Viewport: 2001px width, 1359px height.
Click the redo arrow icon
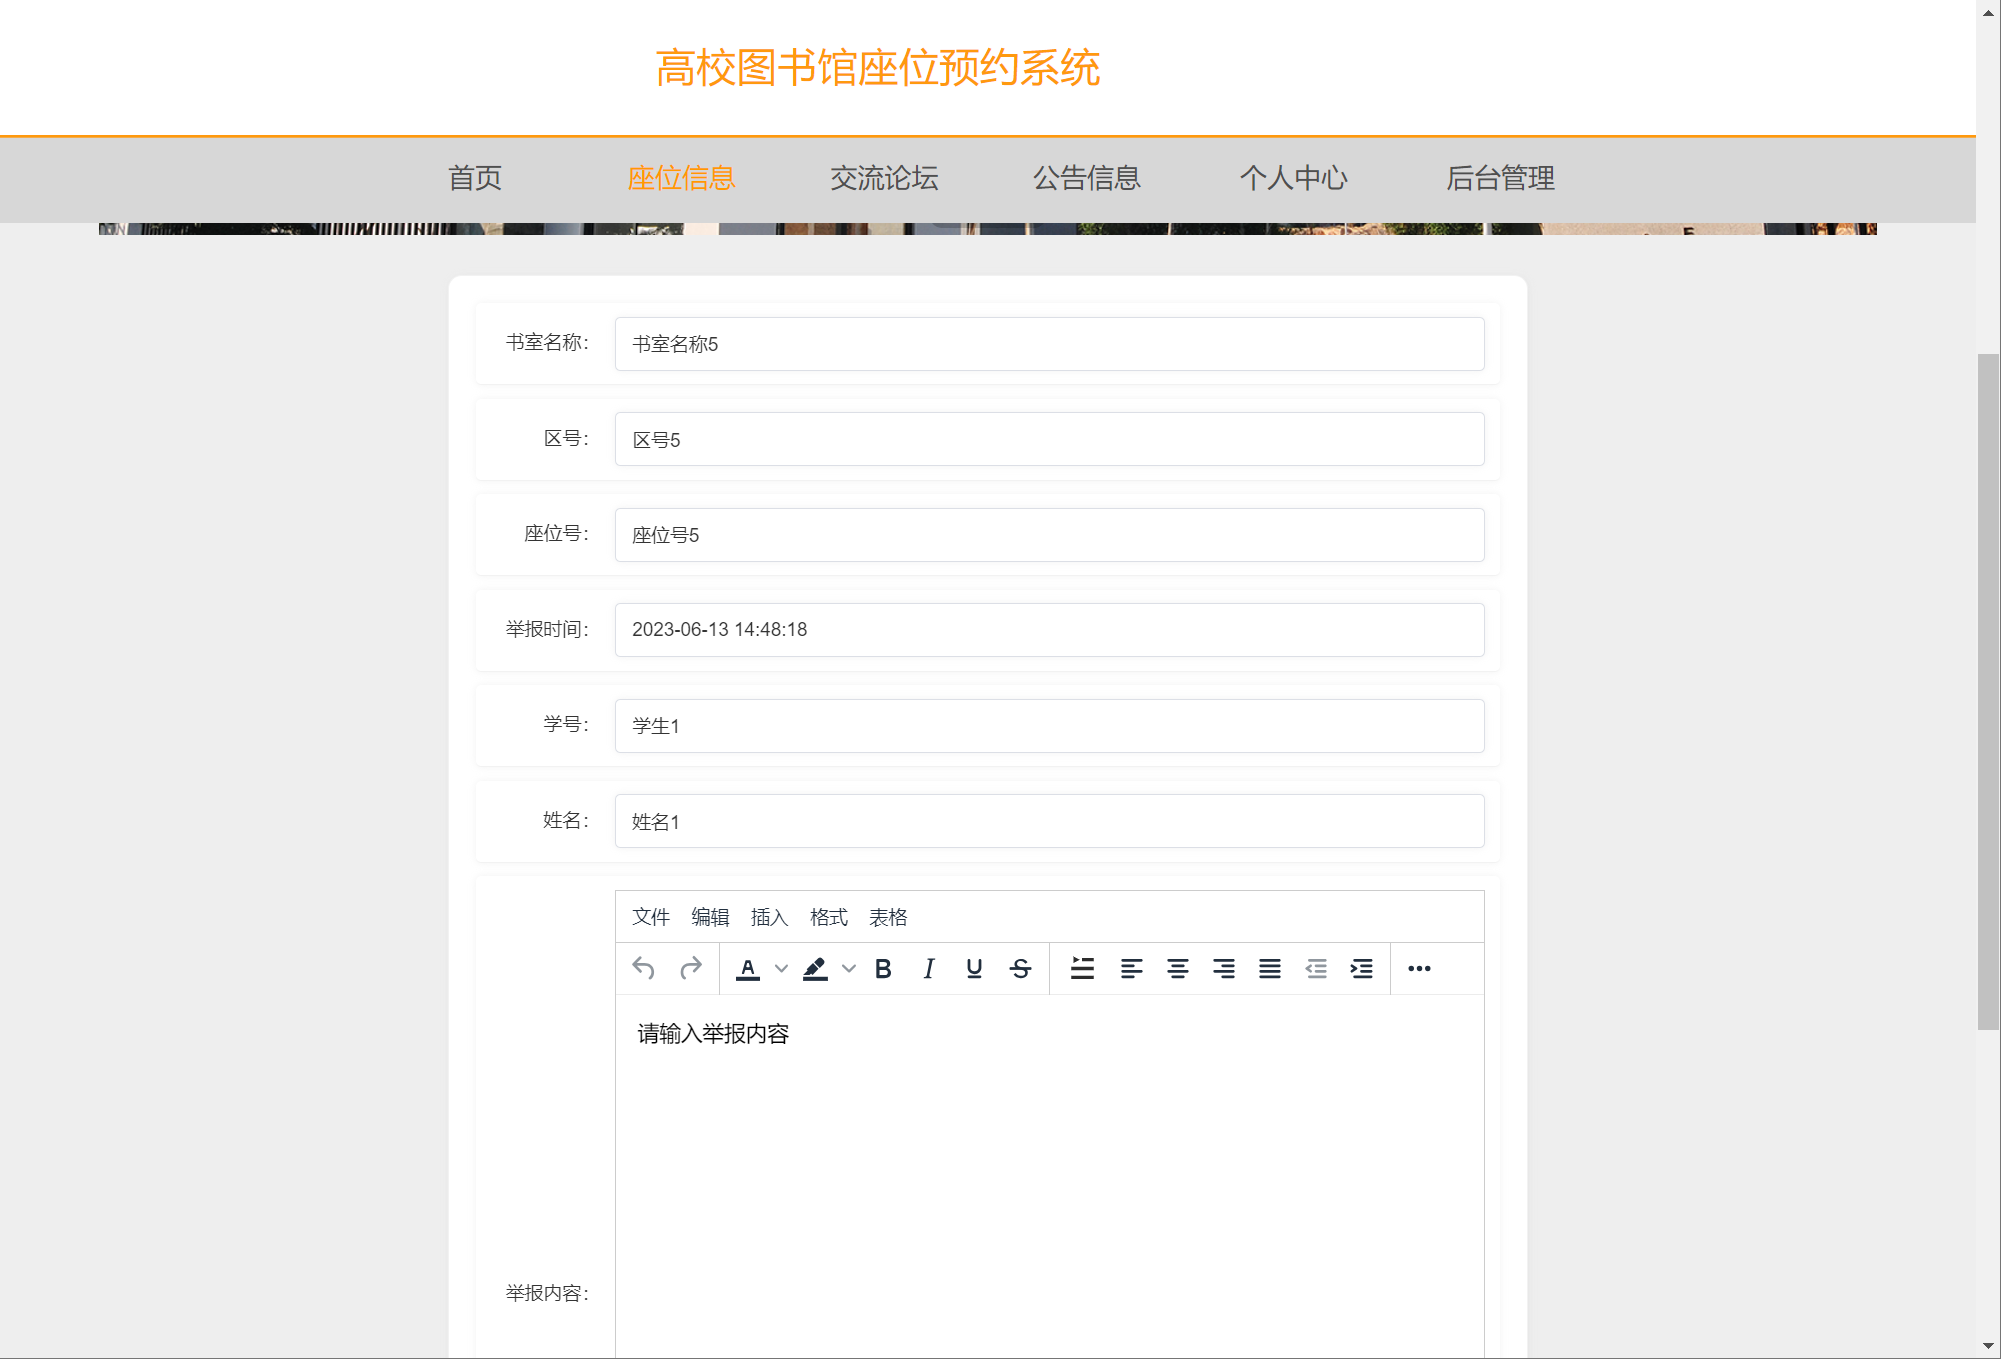[690, 968]
